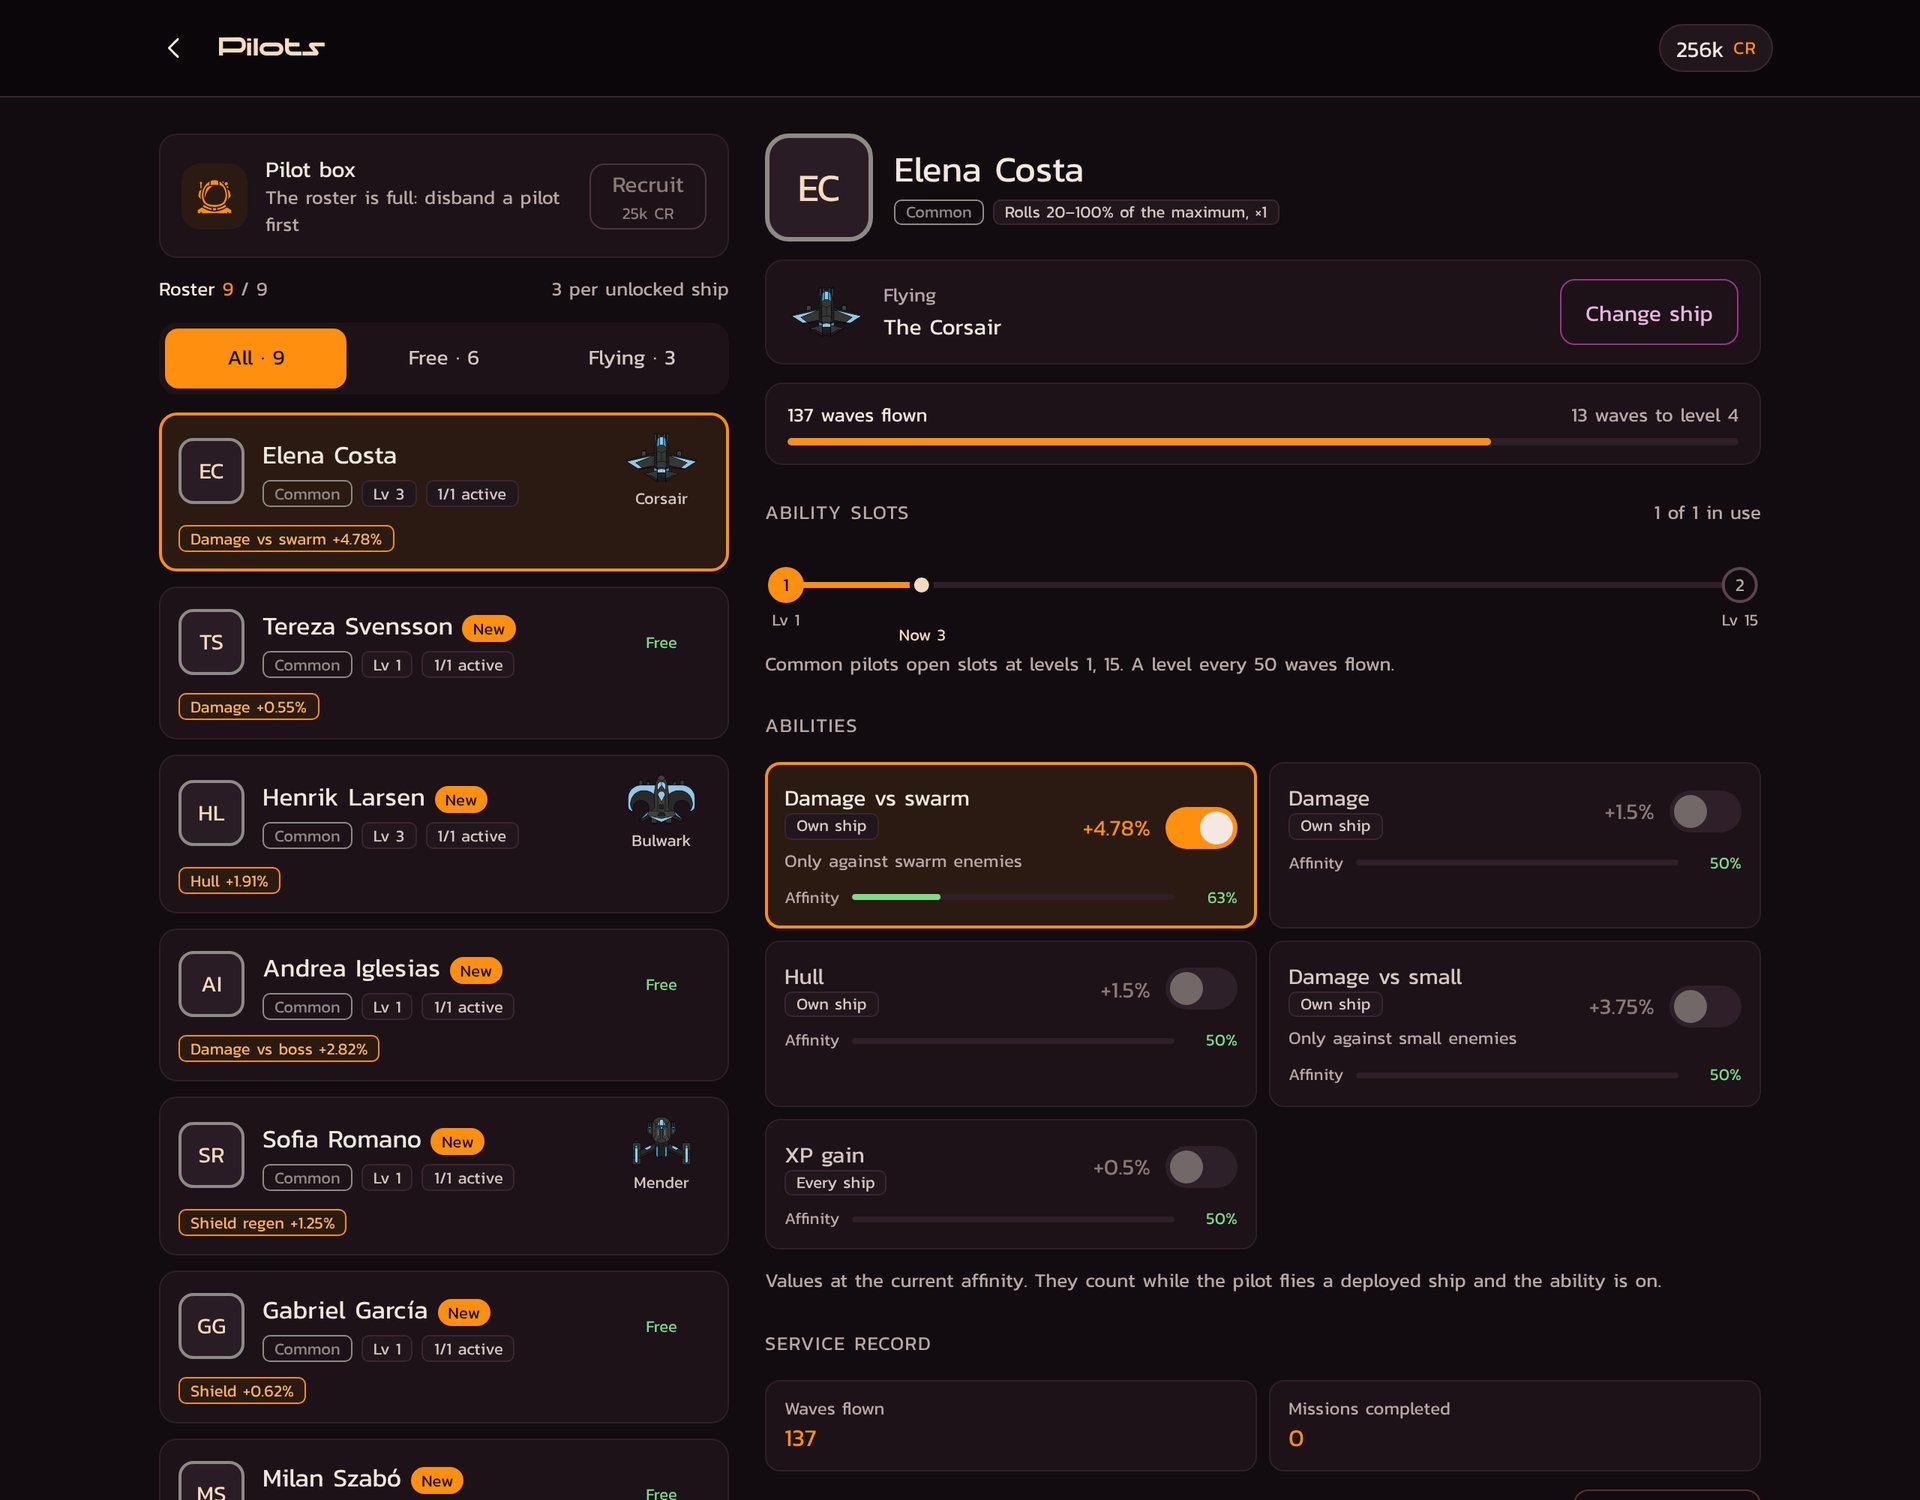Click the Now 3 ability slot marker
This screenshot has height=1500, width=1920.
(x=922, y=585)
